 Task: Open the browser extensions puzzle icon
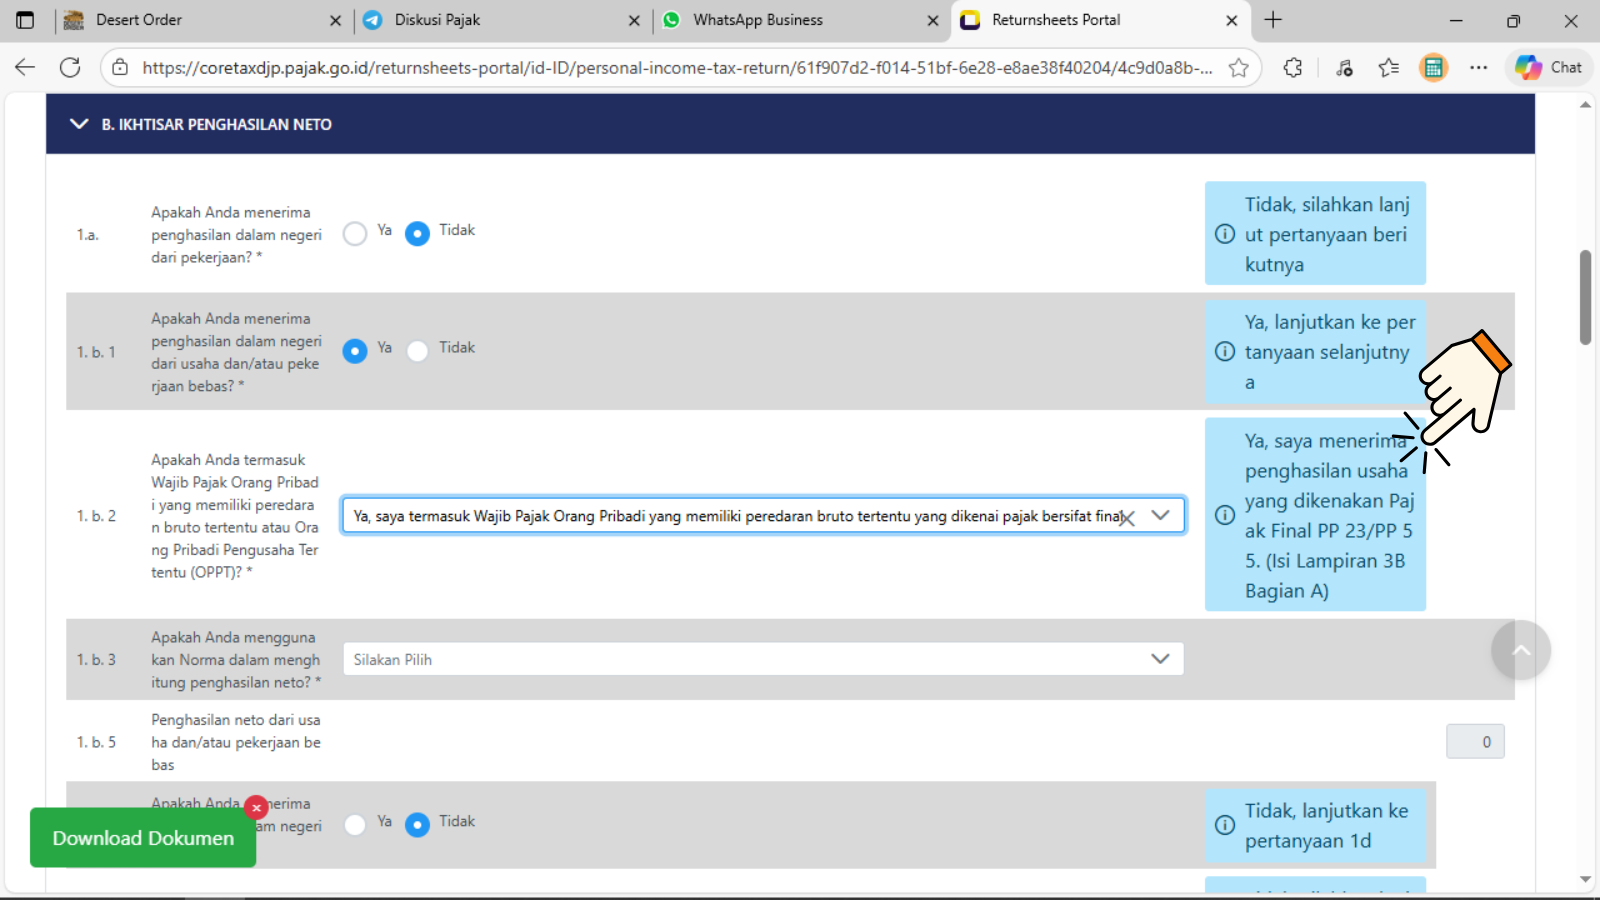click(1293, 67)
